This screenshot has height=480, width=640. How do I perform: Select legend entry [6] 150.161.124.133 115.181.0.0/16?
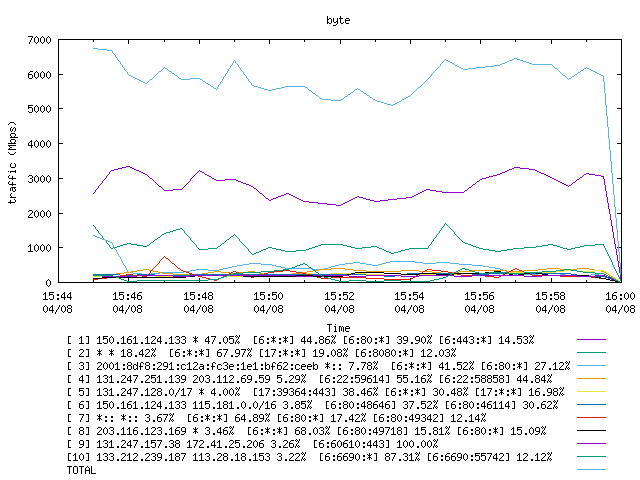[x=312, y=405]
